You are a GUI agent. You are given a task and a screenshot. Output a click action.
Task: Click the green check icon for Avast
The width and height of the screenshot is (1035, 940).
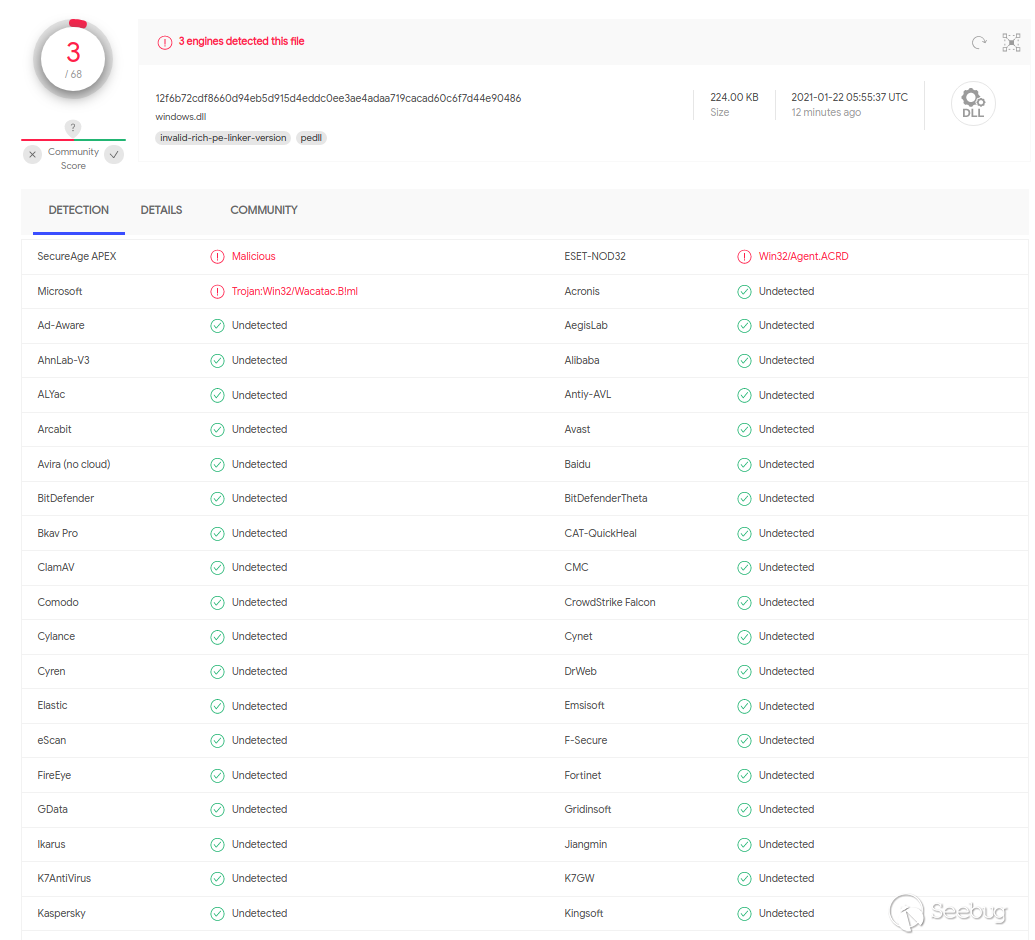click(x=744, y=430)
